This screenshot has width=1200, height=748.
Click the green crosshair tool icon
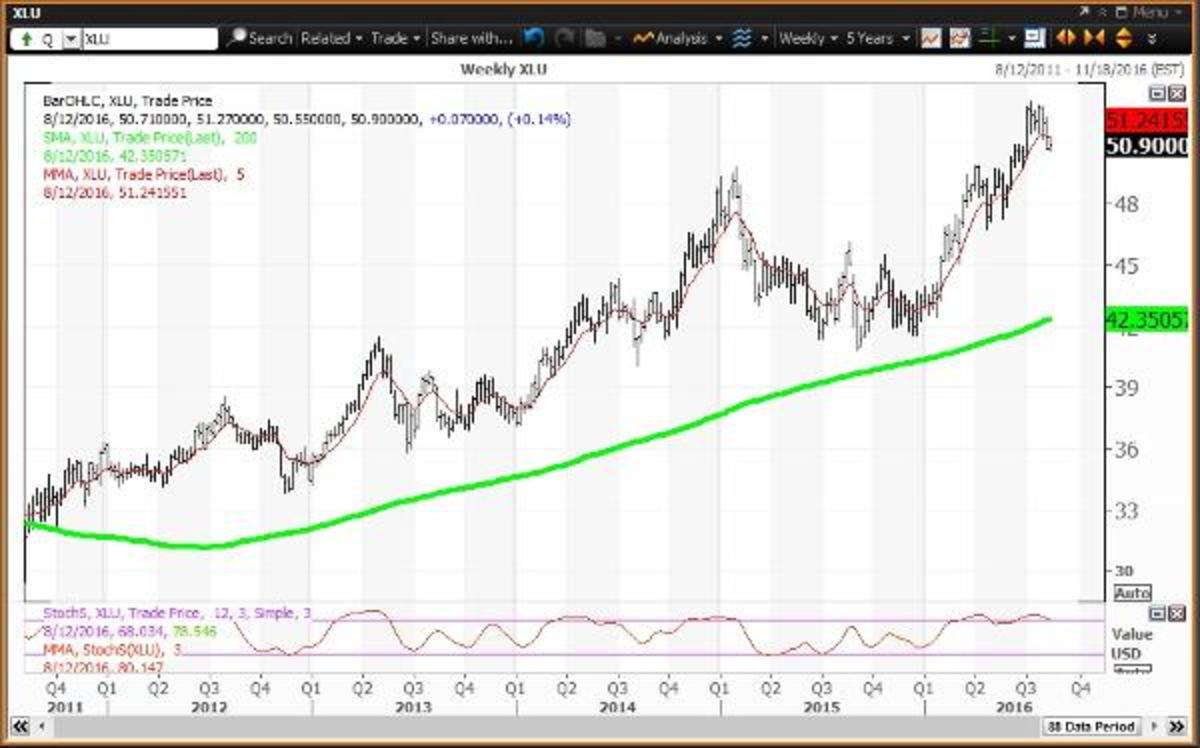[x=991, y=39]
